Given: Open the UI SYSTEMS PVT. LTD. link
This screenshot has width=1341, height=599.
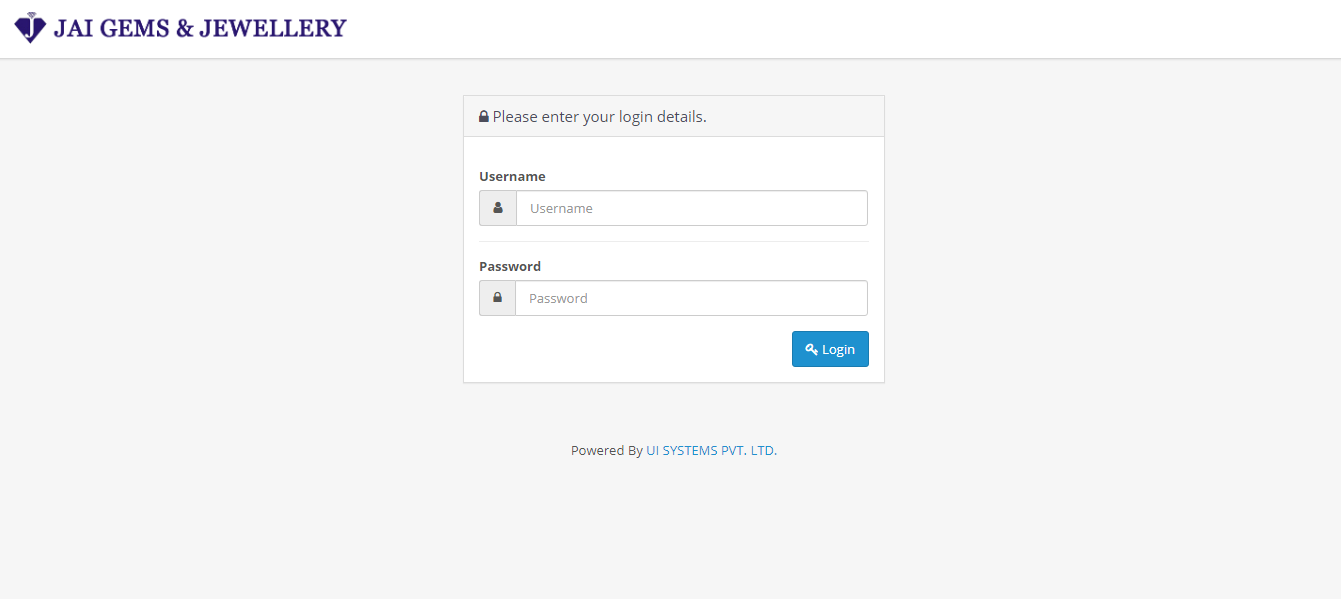Looking at the screenshot, I should (711, 451).
